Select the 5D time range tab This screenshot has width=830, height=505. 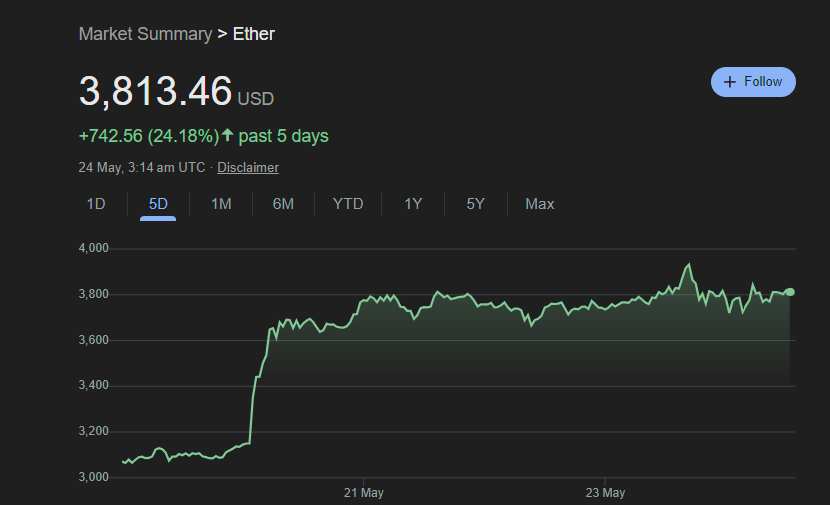[158, 204]
